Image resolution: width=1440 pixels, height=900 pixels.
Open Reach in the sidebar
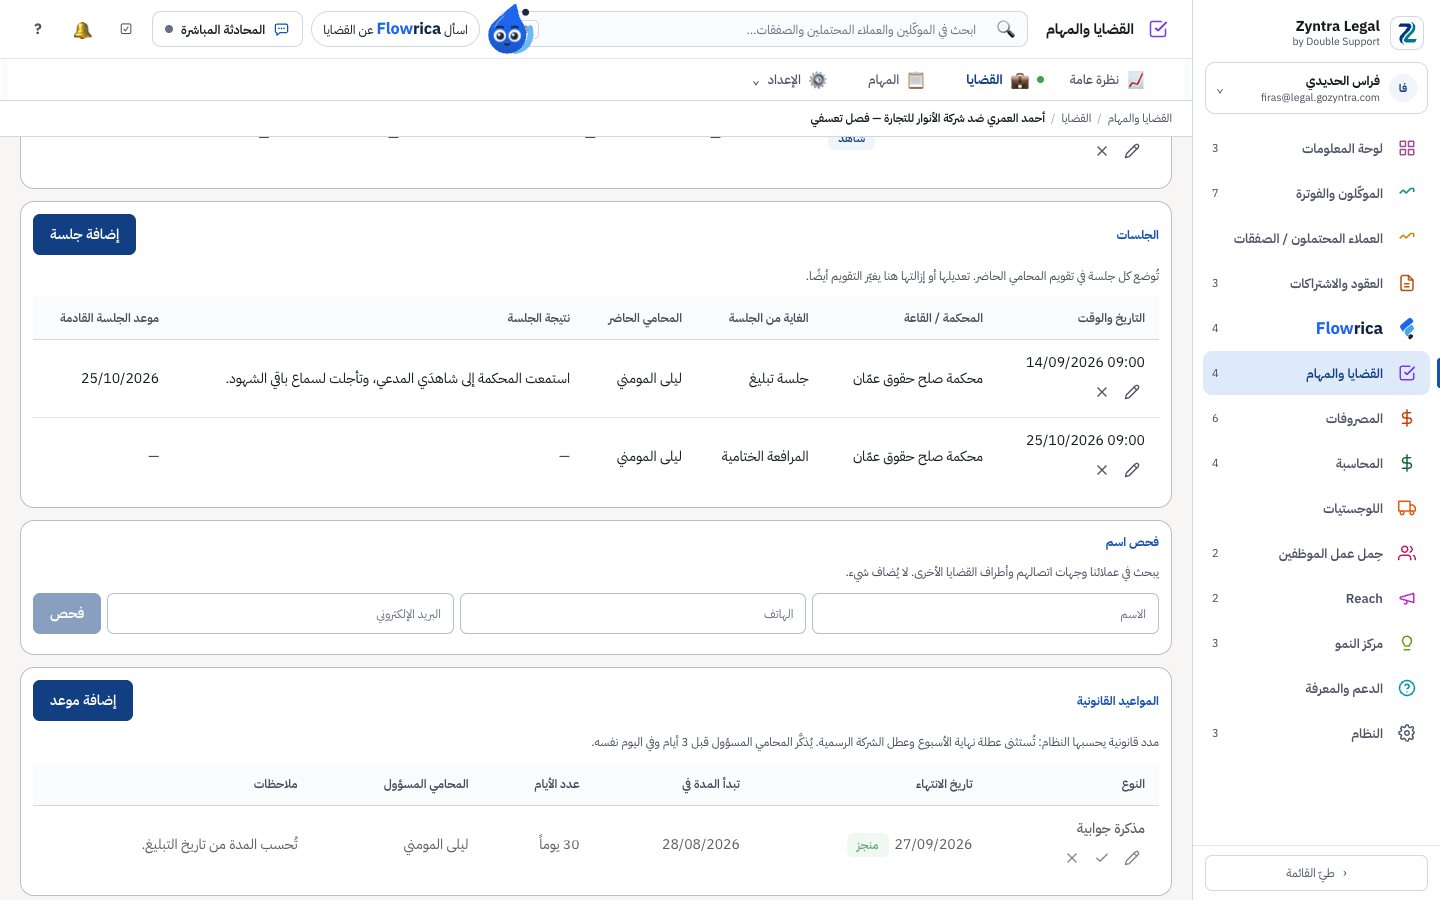(1315, 598)
